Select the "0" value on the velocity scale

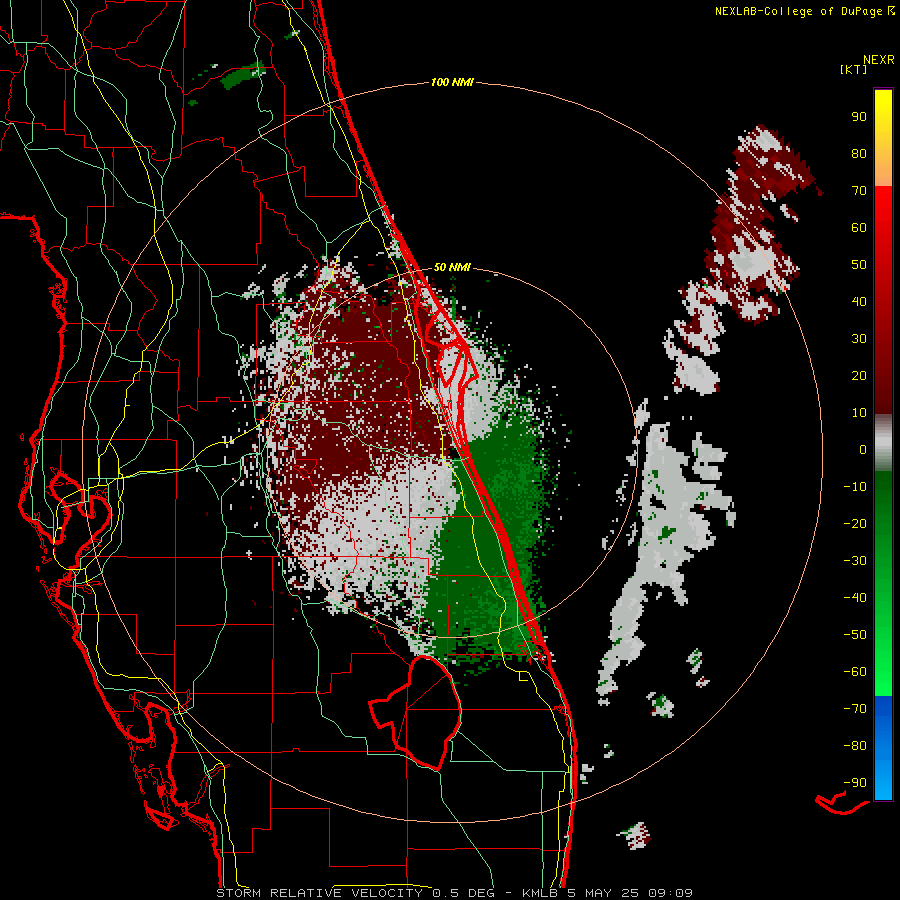[863, 450]
